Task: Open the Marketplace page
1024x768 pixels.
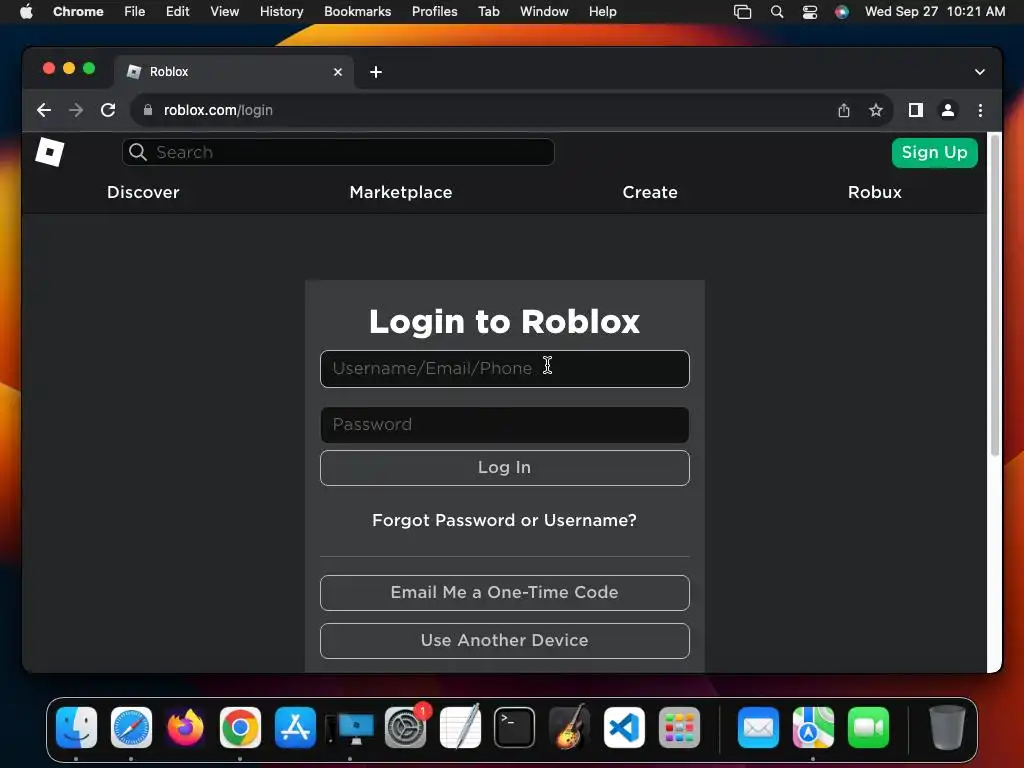Action: click(401, 192)
